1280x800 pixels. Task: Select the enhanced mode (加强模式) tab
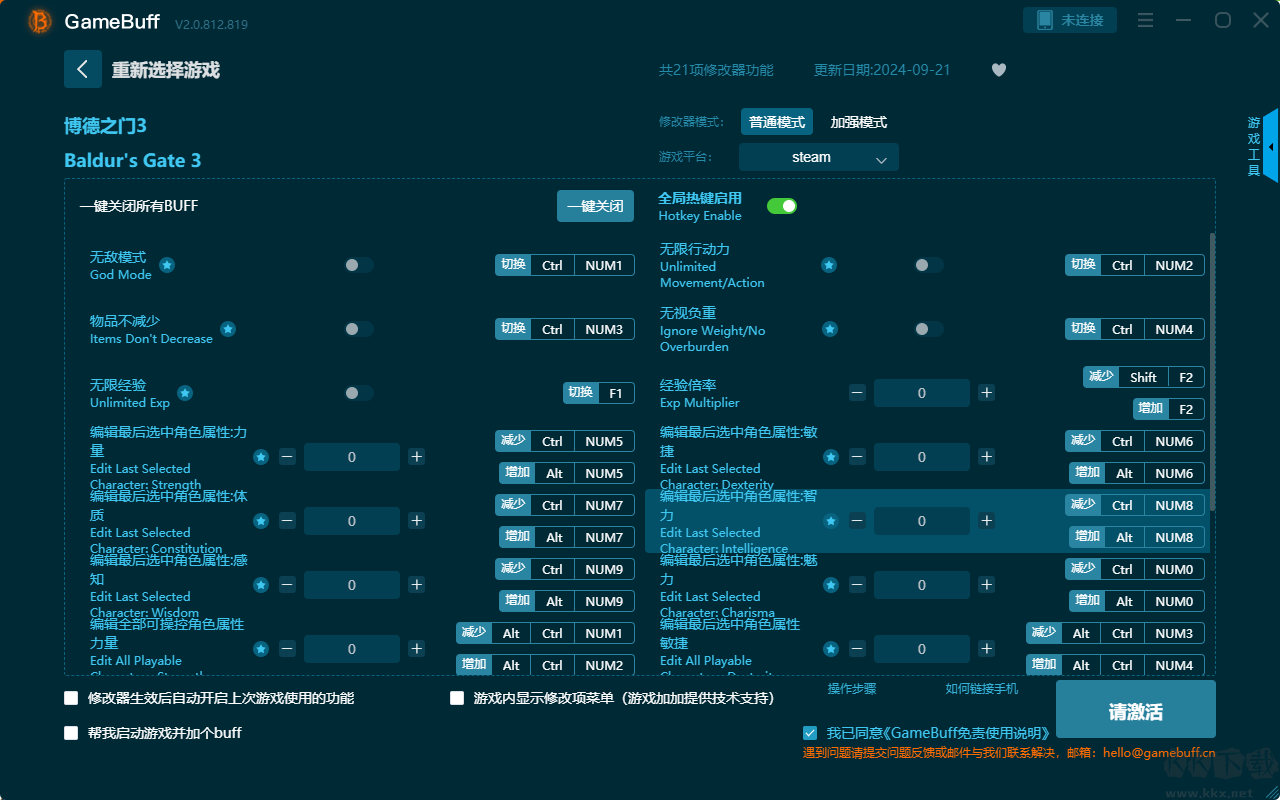coord(859,122)
